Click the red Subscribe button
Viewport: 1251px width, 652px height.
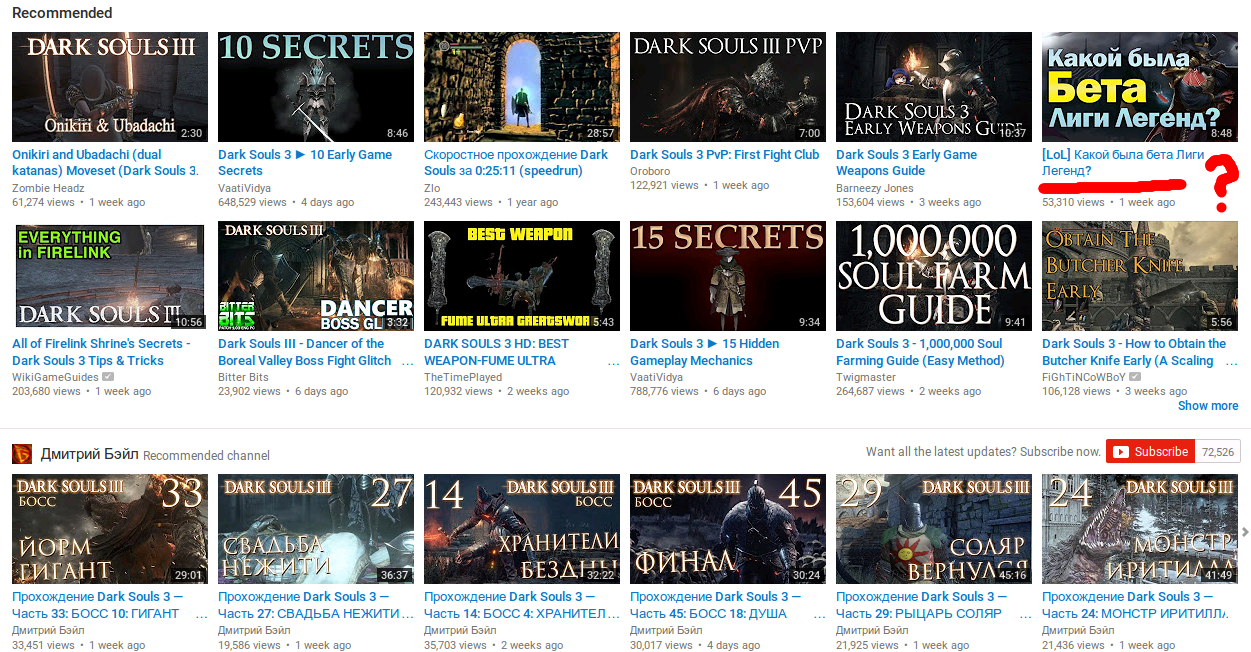1150,452
